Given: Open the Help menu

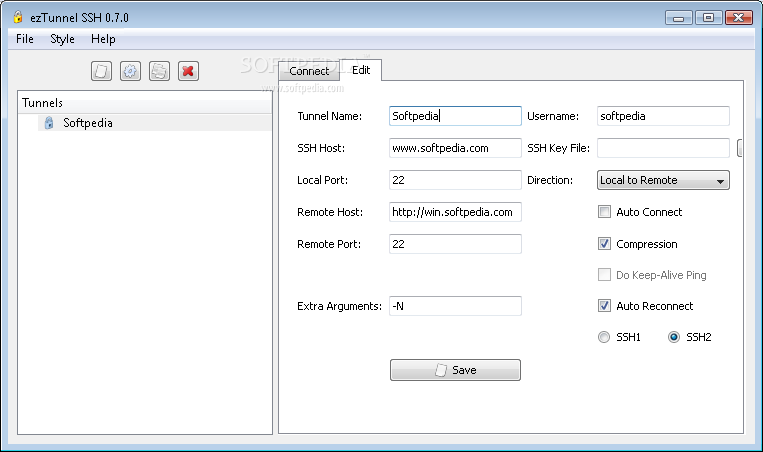Looking at the screenshot, I should click(103, 39).
